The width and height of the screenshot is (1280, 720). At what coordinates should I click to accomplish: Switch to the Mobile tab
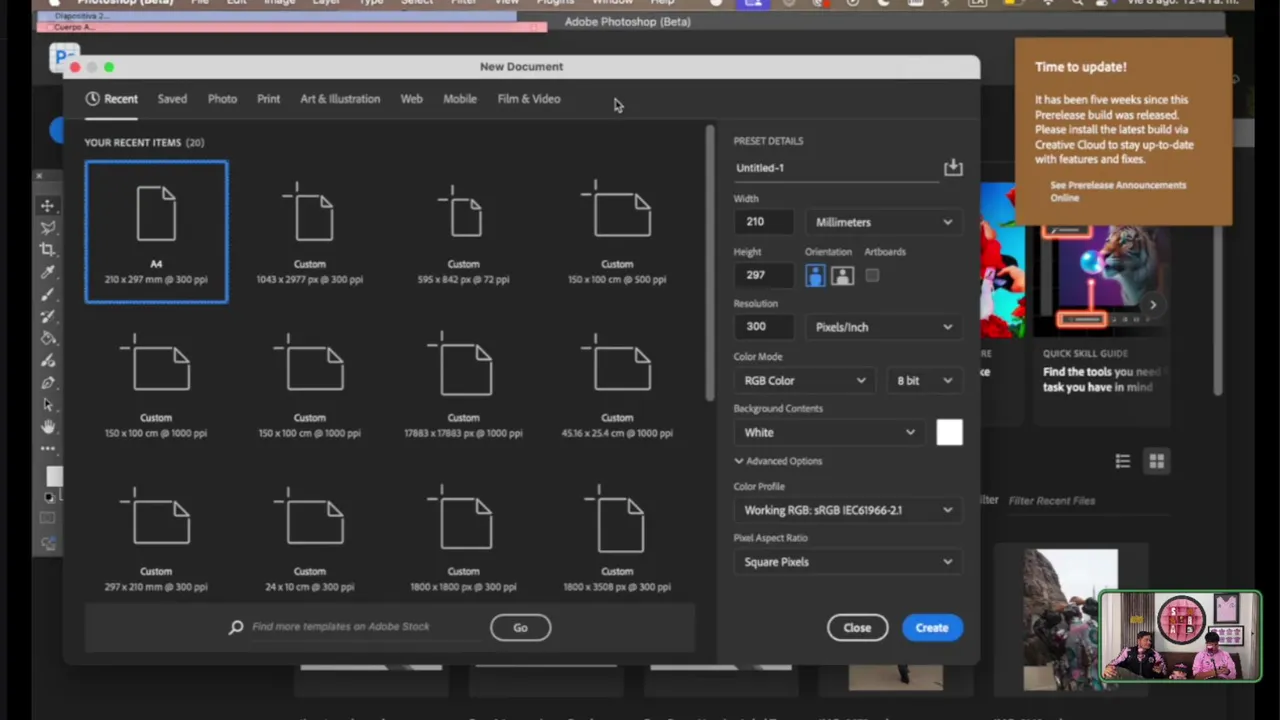[460, 99]
